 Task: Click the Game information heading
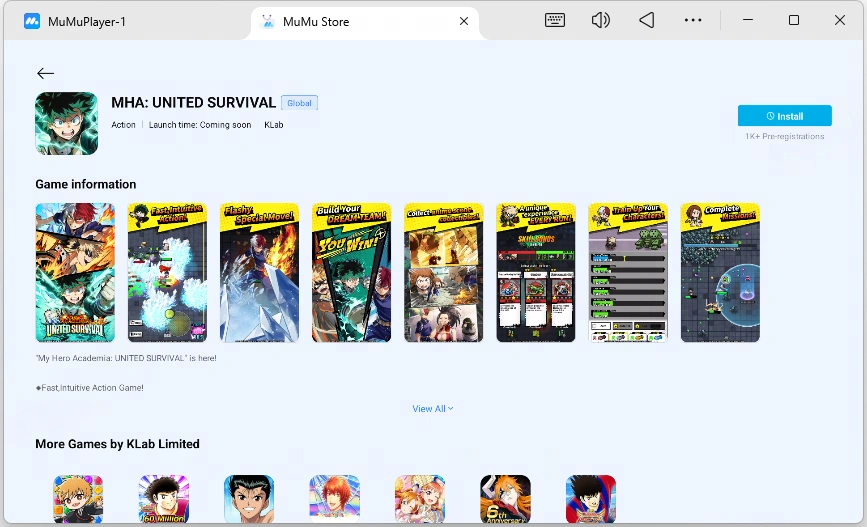[x=86, y=184]
